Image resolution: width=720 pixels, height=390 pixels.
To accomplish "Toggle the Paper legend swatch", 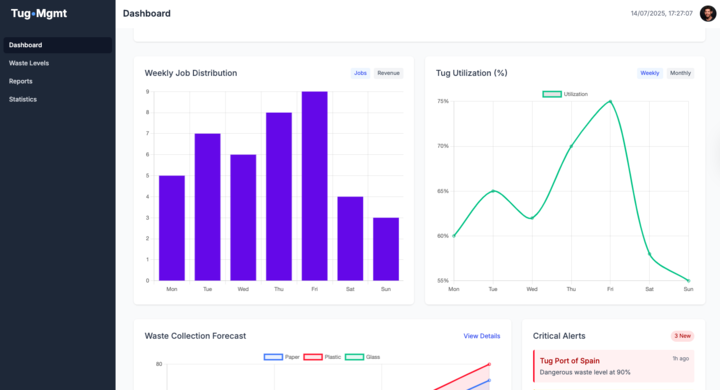I will (x=273, y=357).
